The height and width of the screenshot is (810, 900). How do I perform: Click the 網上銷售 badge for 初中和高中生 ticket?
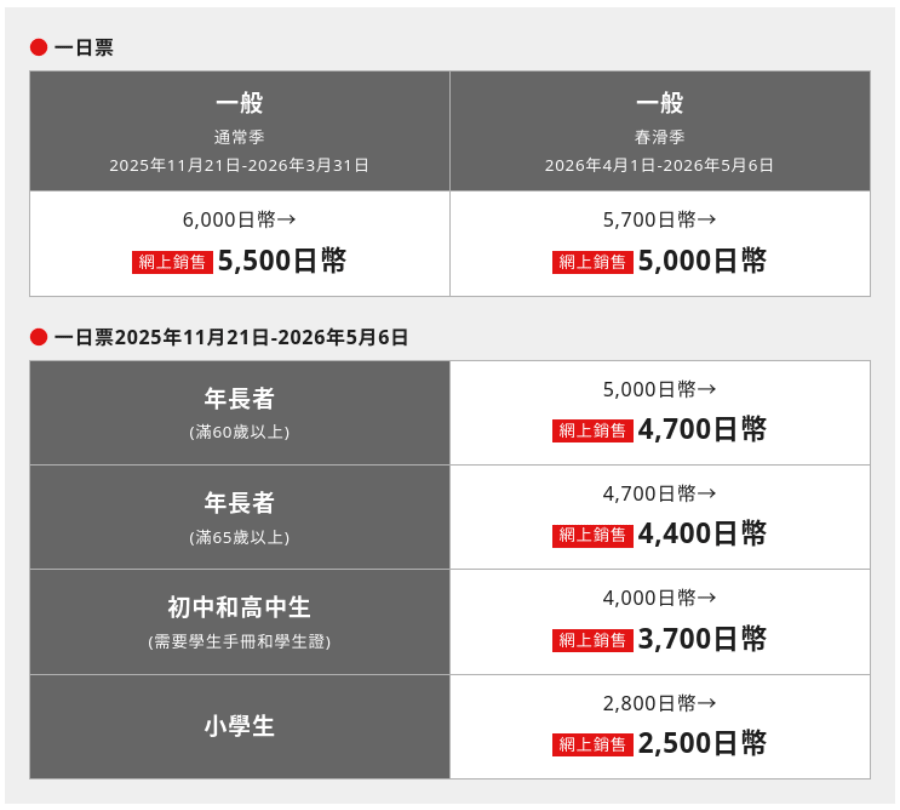592,640
